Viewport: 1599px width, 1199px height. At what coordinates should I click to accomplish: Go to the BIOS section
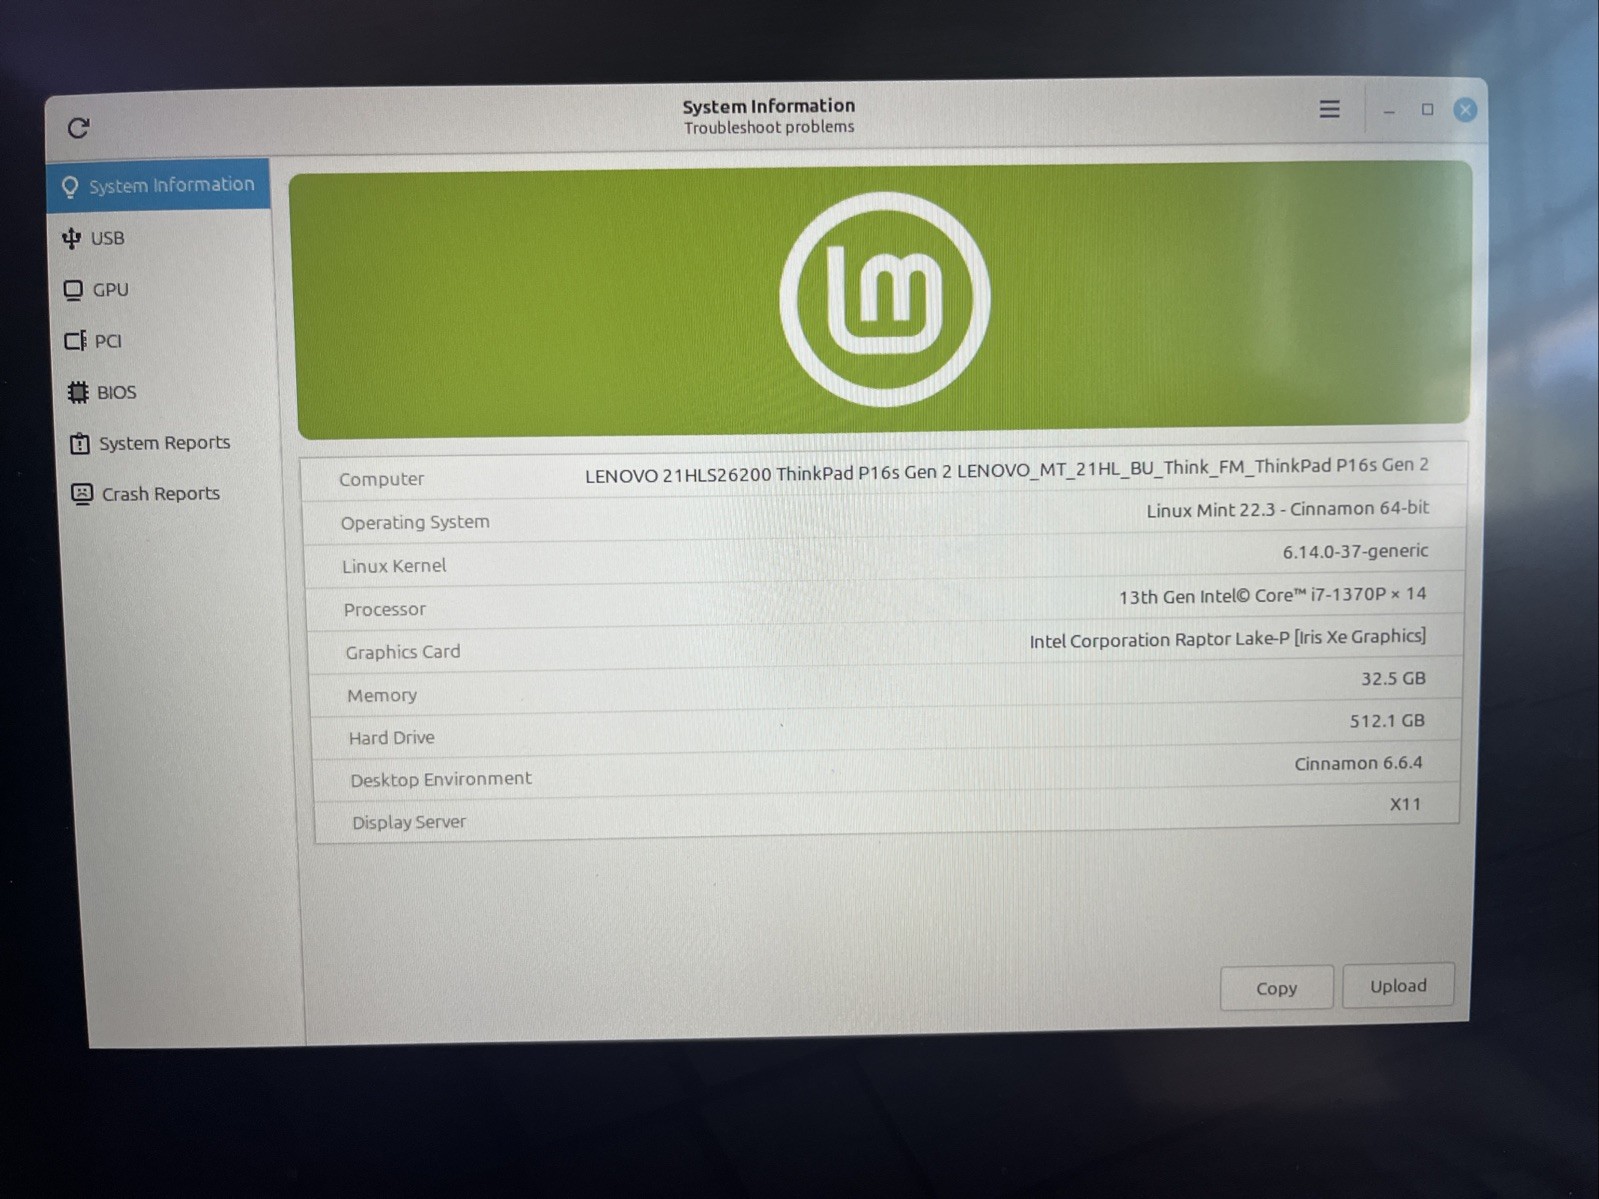click(x=164, y=392)
